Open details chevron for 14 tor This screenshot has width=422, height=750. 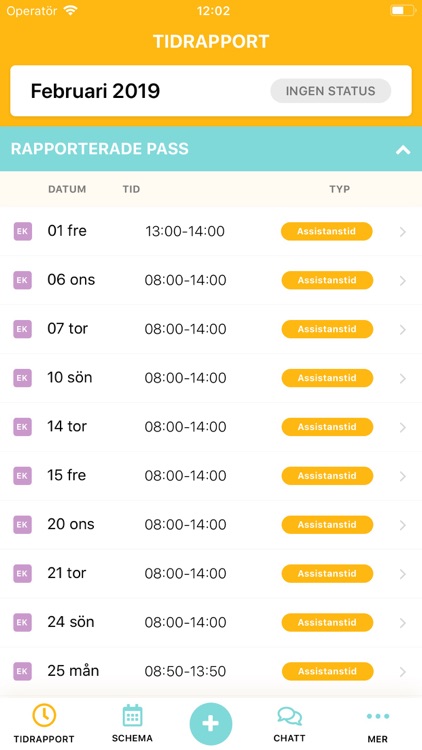[x=402, y=427]
